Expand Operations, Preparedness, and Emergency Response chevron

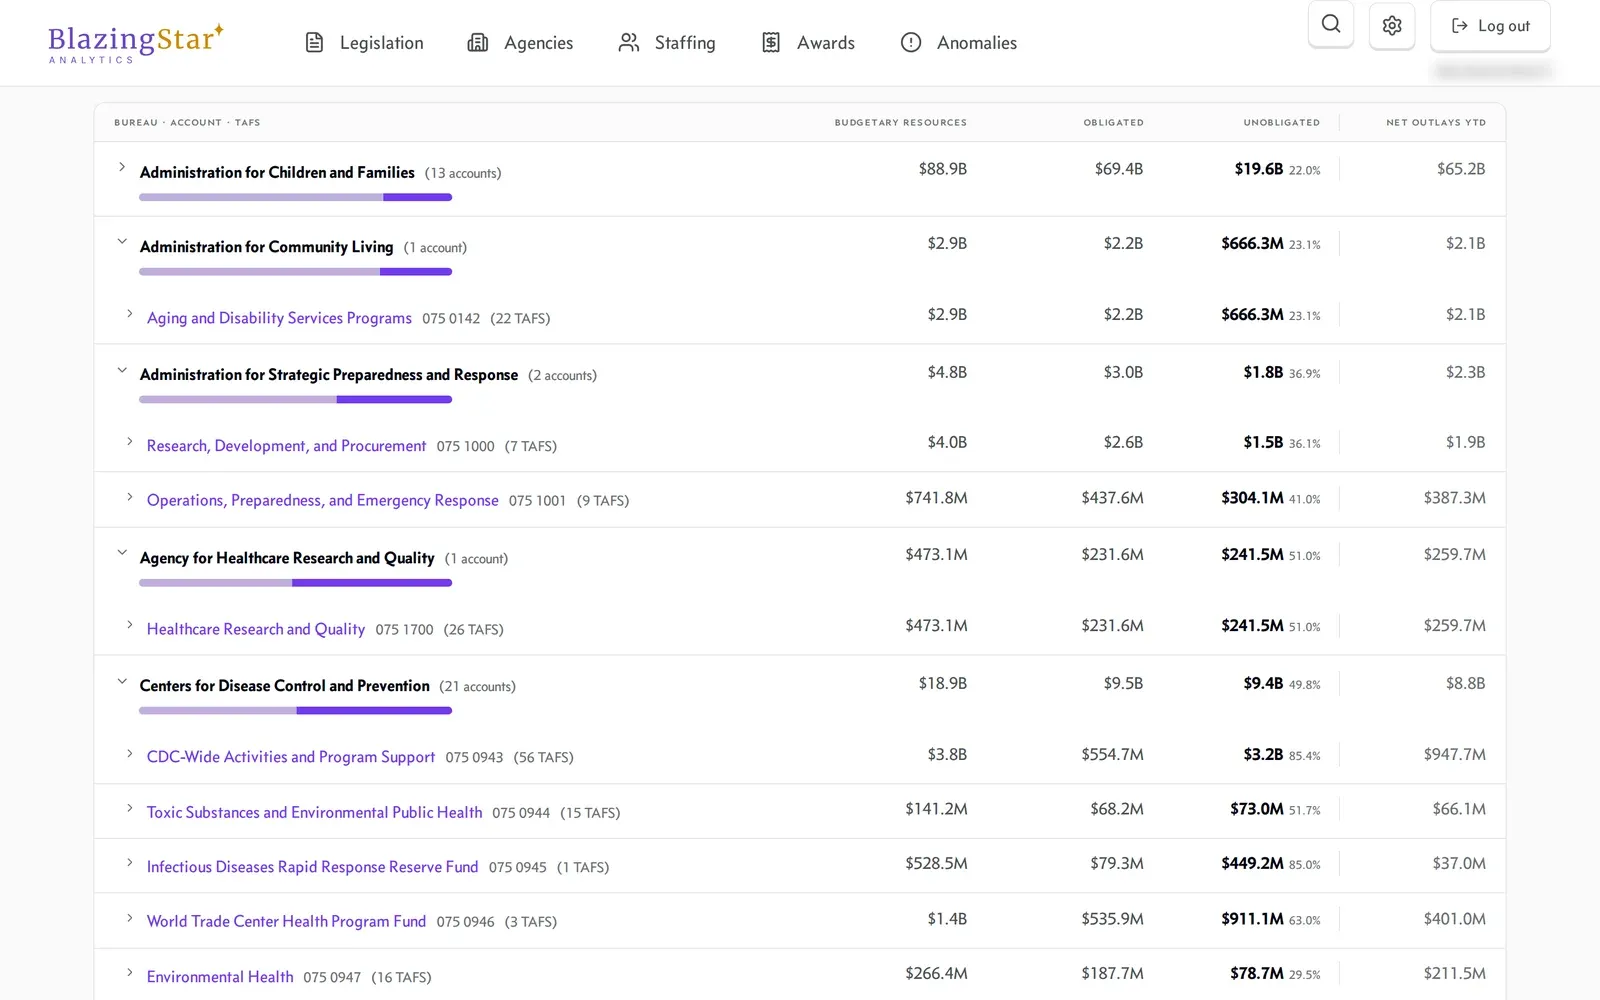pyautogui.click(x=129, y=497)
